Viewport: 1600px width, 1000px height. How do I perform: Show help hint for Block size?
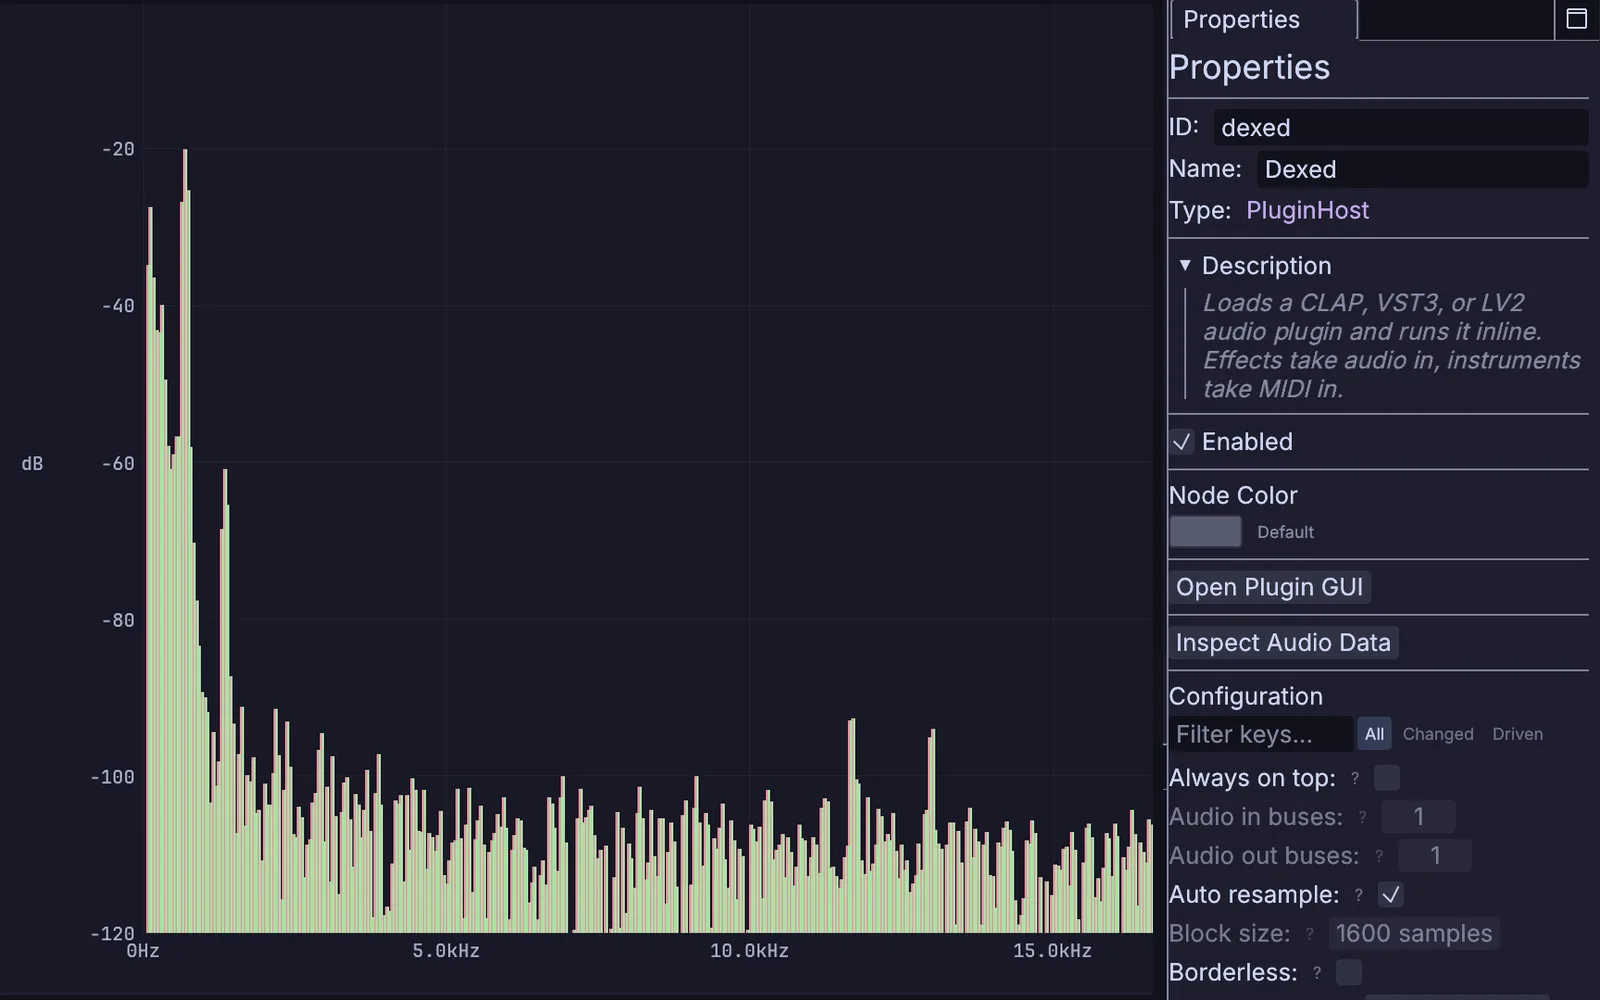point(1310,934)
